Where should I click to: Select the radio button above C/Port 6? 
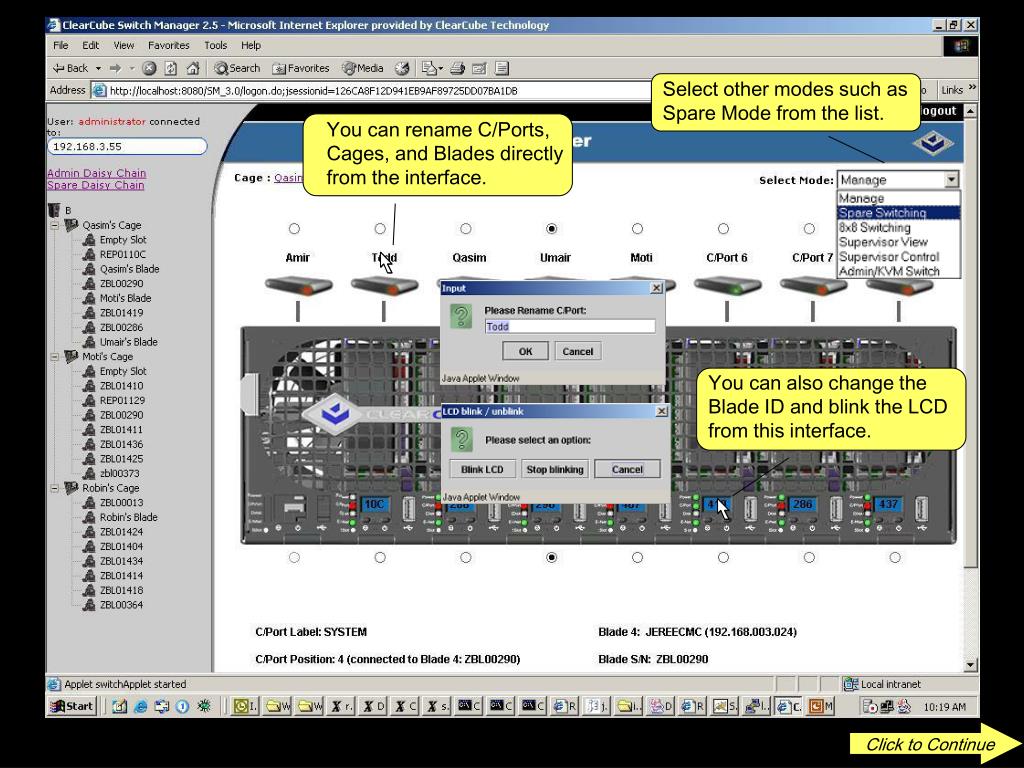tap(724, 229)
